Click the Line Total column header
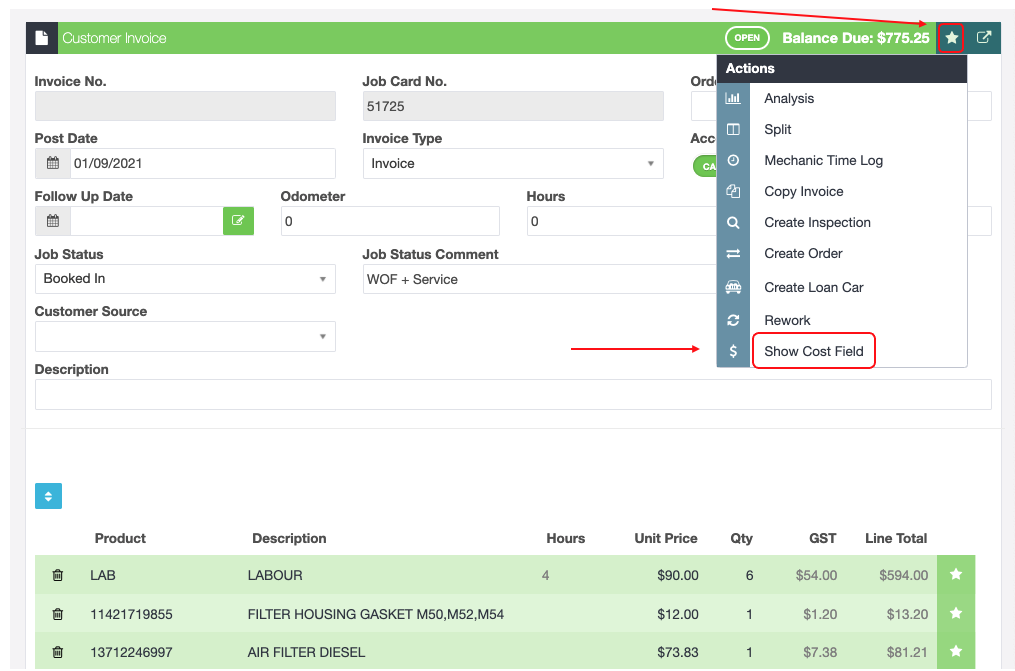Screen dimensions: 1015x671 point(896,538)
